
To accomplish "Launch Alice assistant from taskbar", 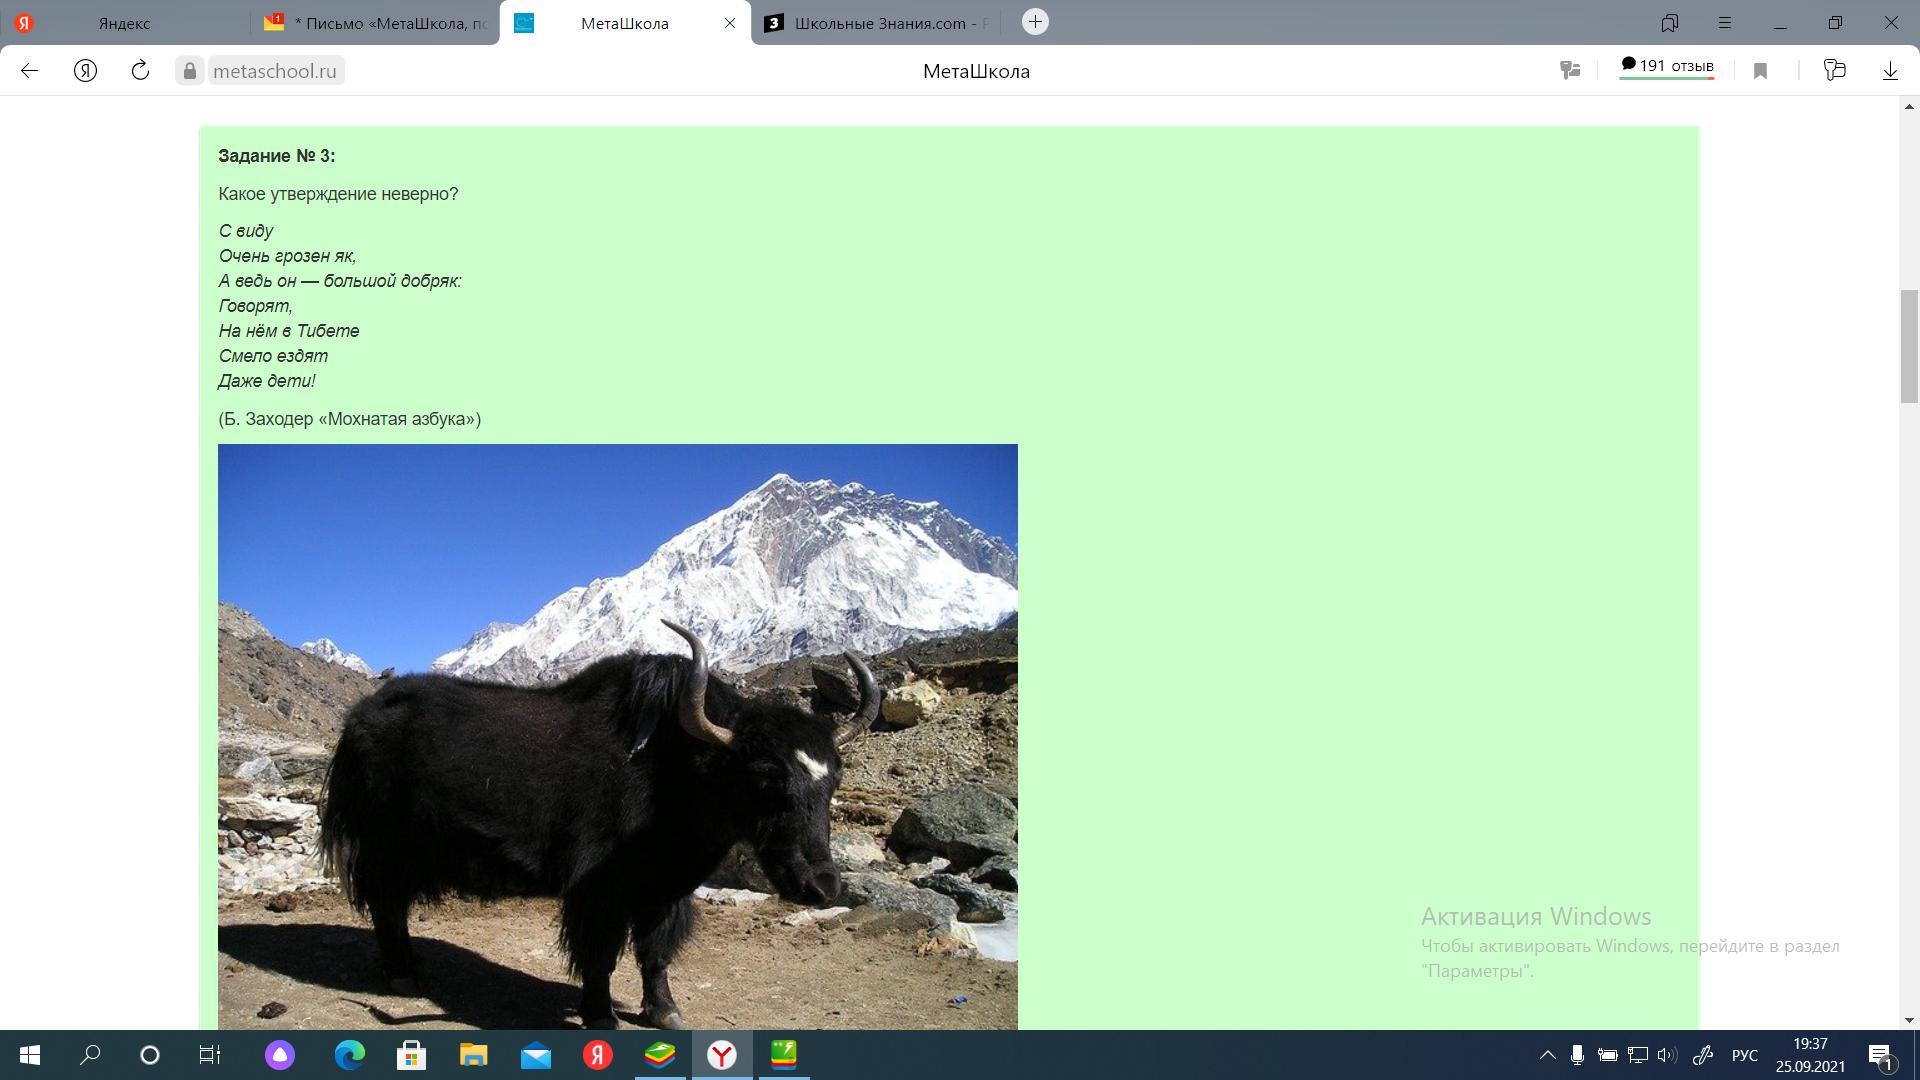I will [x=280, y=1055].
